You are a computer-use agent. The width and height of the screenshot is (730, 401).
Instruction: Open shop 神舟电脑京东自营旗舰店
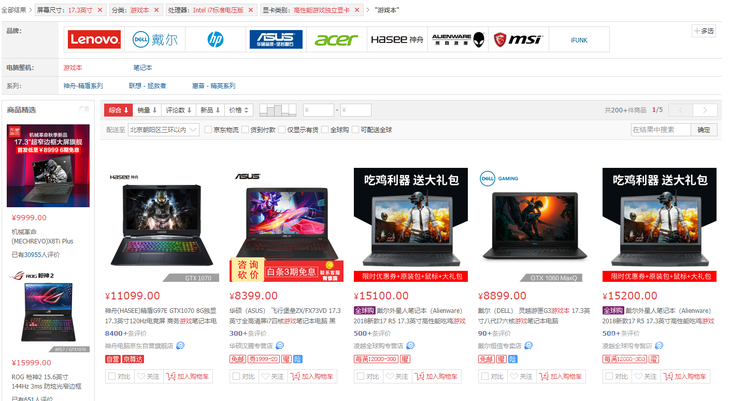point(139,346)
